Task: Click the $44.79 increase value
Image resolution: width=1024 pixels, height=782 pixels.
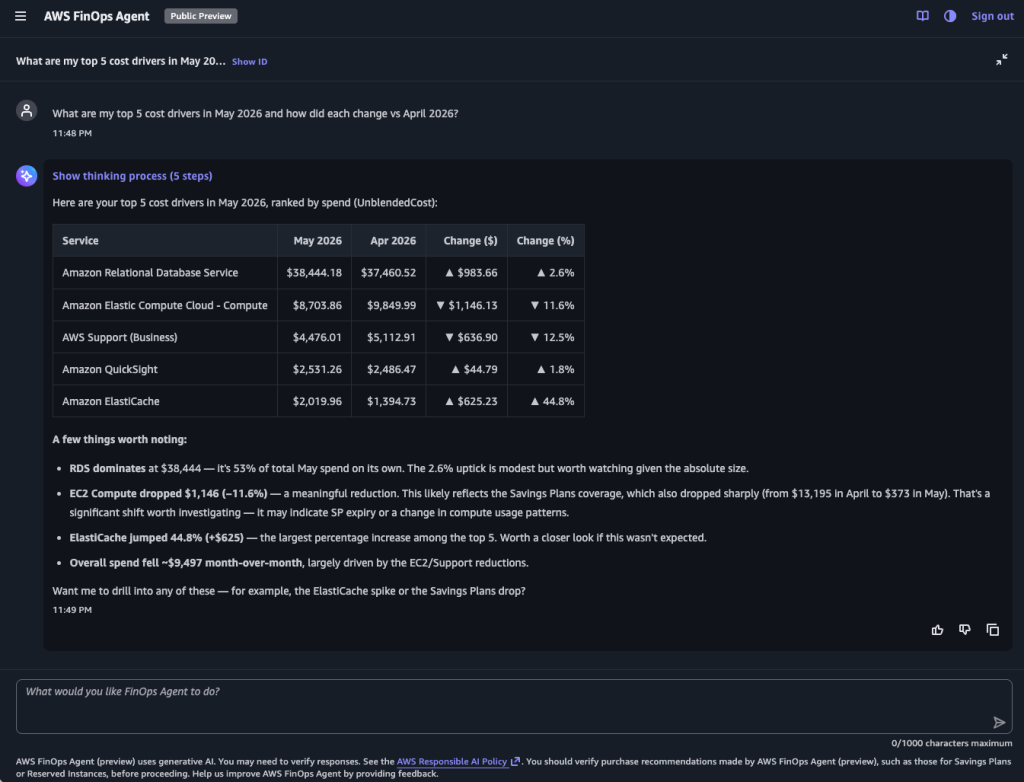Action: [x=474, y=369]
